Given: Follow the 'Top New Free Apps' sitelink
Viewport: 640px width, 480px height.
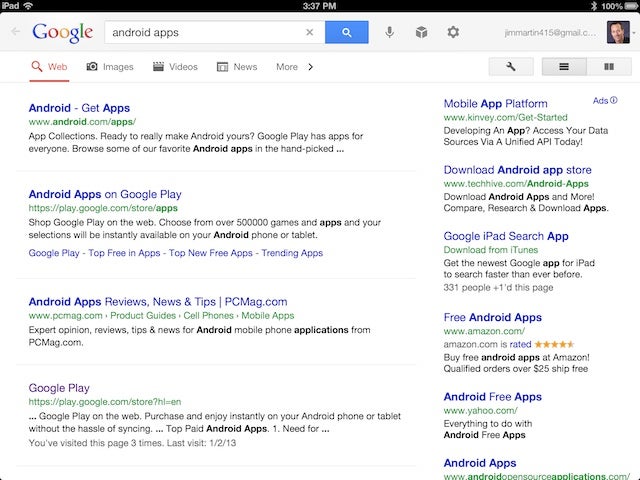Looking at the screenshot, I should (211, 253).
